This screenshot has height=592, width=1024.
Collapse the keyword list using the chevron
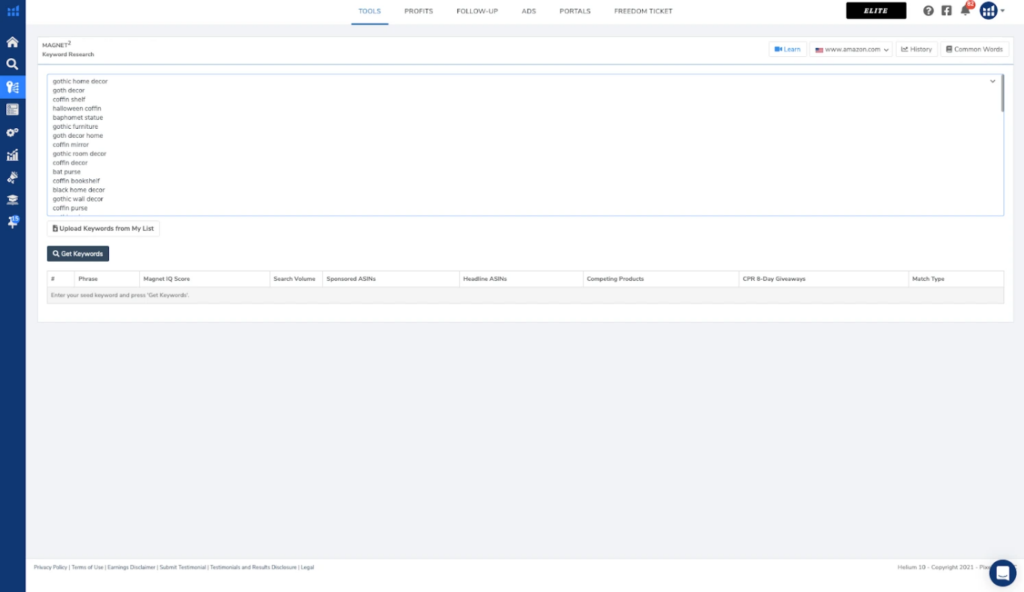coord(992,81)
